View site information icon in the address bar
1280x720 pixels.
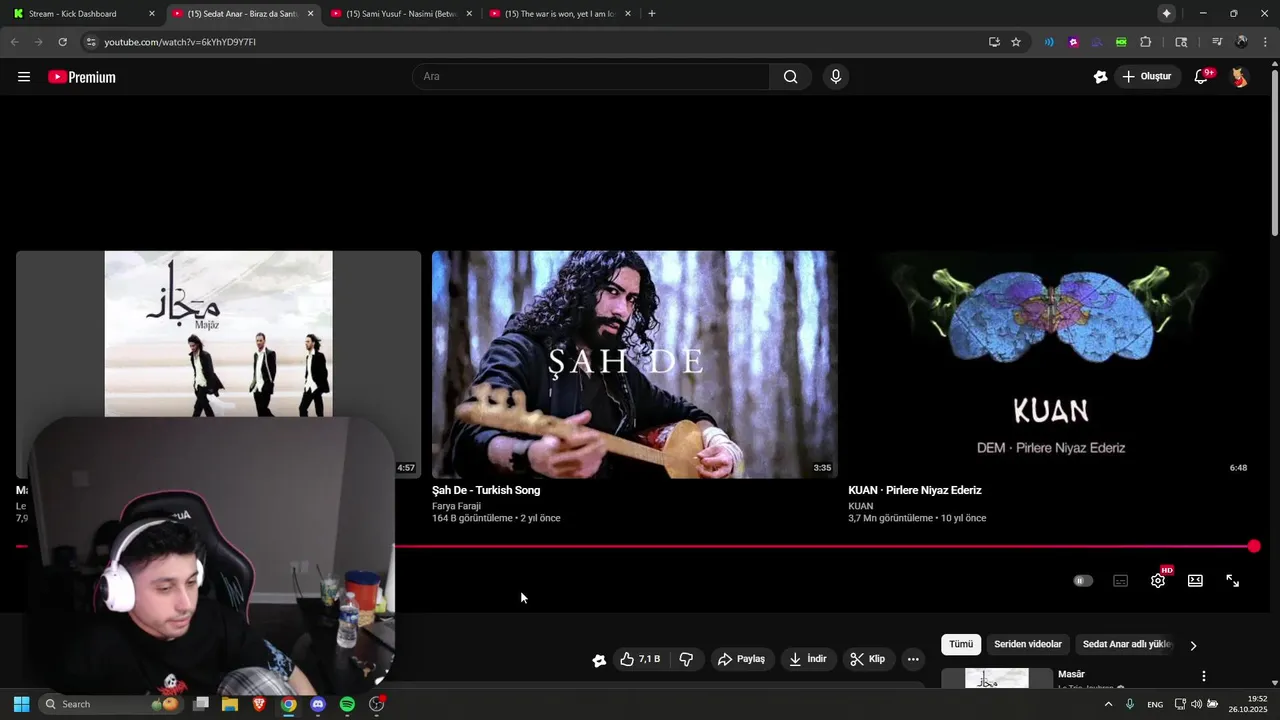pyautogui.click(x=90, y=42)
